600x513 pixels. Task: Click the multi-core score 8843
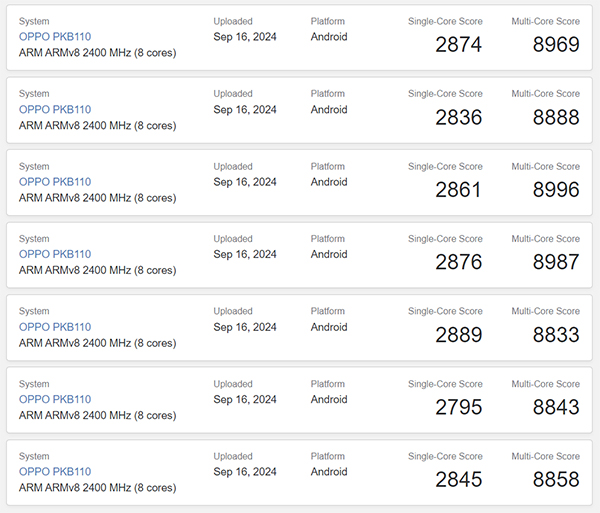[556, 407]
